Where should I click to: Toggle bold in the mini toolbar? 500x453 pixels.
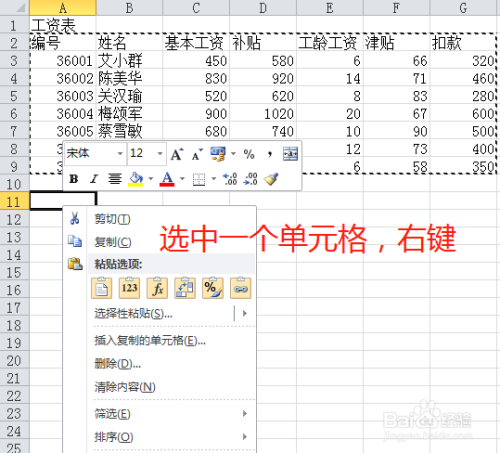(74, 179)
